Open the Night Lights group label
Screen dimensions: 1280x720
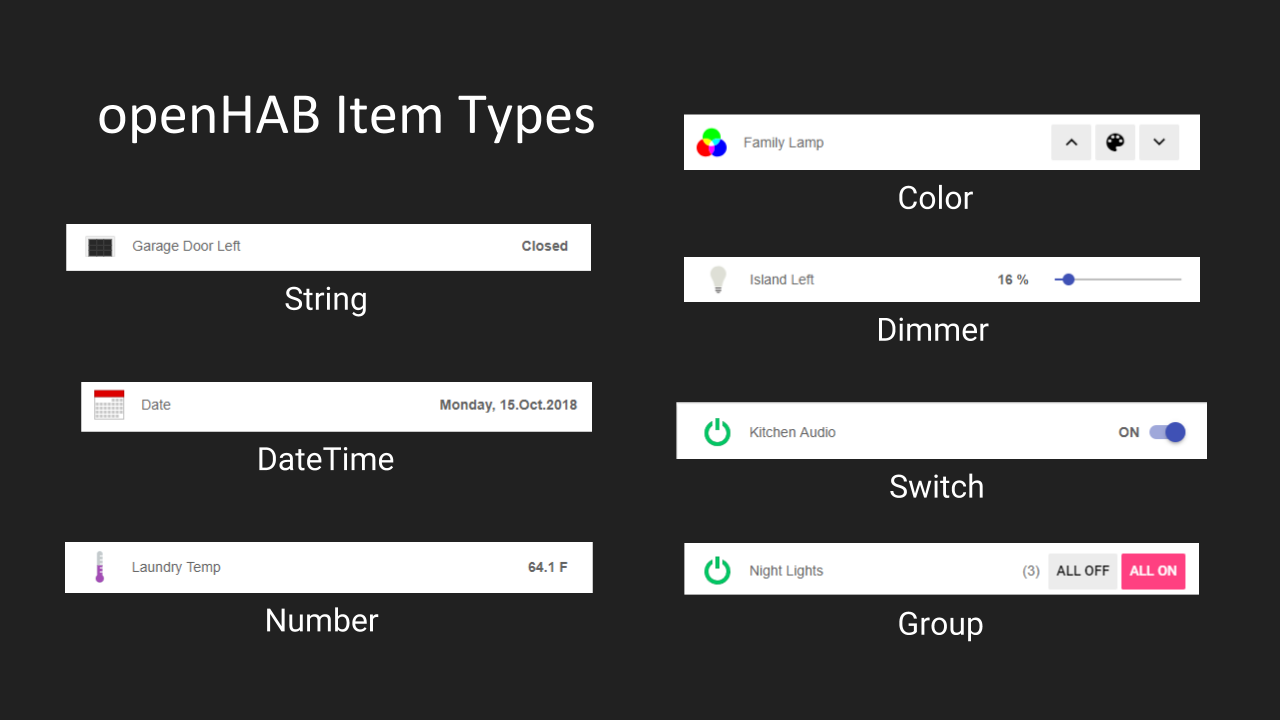click(x=786, y=571)
